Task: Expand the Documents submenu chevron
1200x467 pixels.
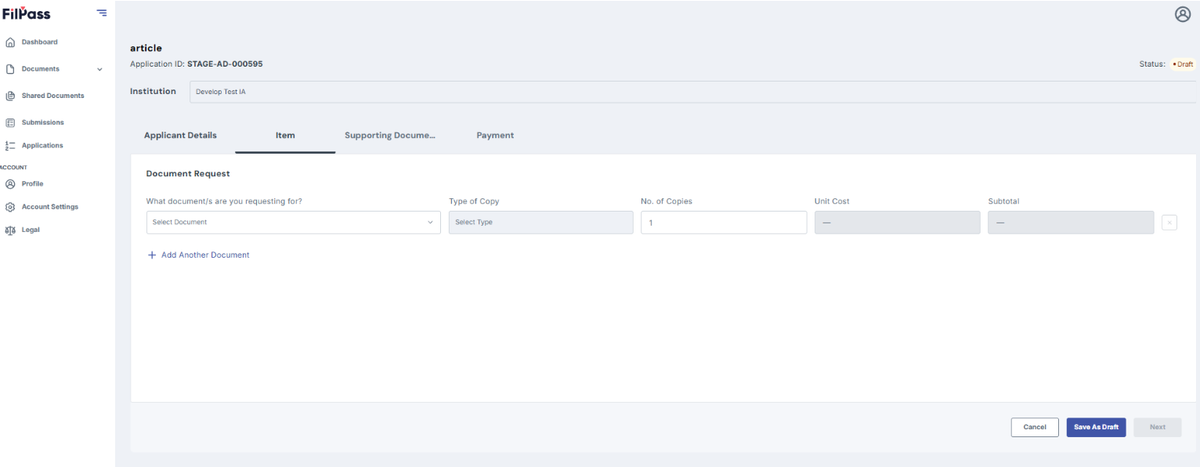Action: coord(99,70)
